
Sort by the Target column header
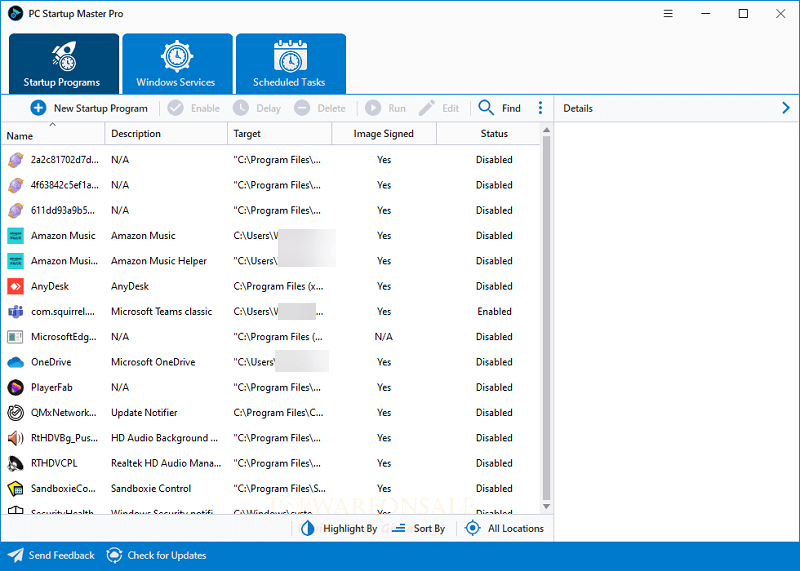(x=280, y=134)
